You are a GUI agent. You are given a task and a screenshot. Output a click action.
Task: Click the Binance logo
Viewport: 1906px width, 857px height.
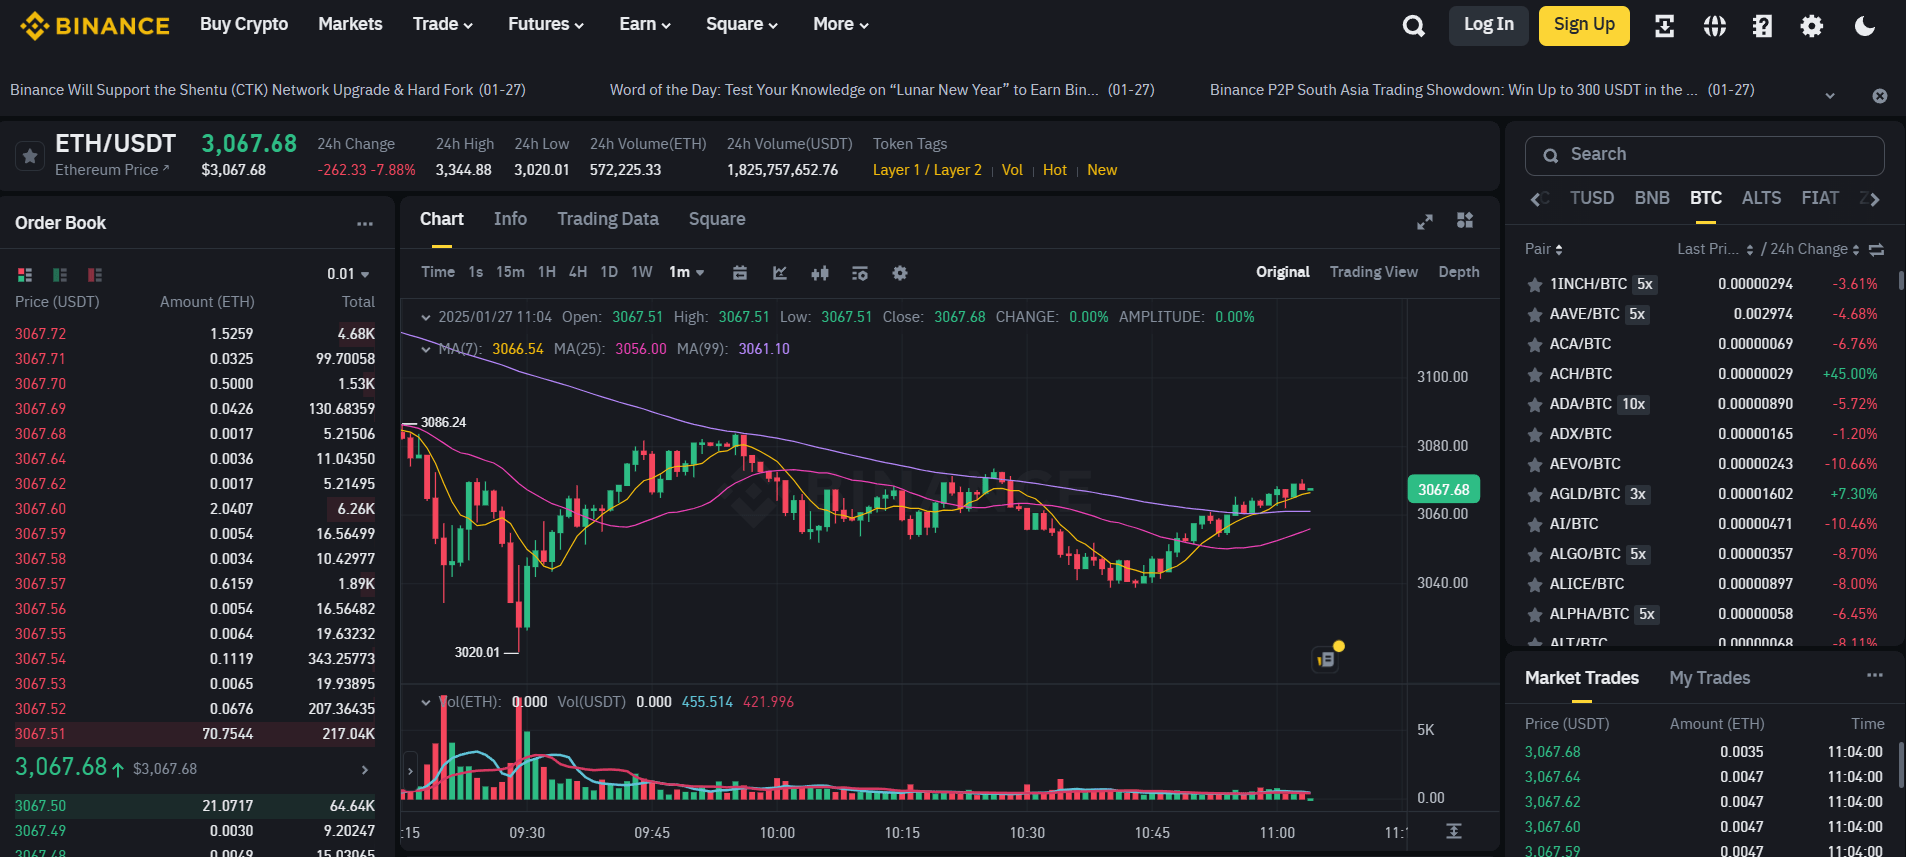[x=95, y=26]
